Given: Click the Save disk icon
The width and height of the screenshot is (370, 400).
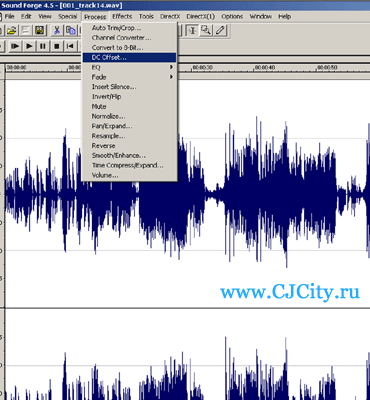Looking at the screenshot, I should [40, 31].
